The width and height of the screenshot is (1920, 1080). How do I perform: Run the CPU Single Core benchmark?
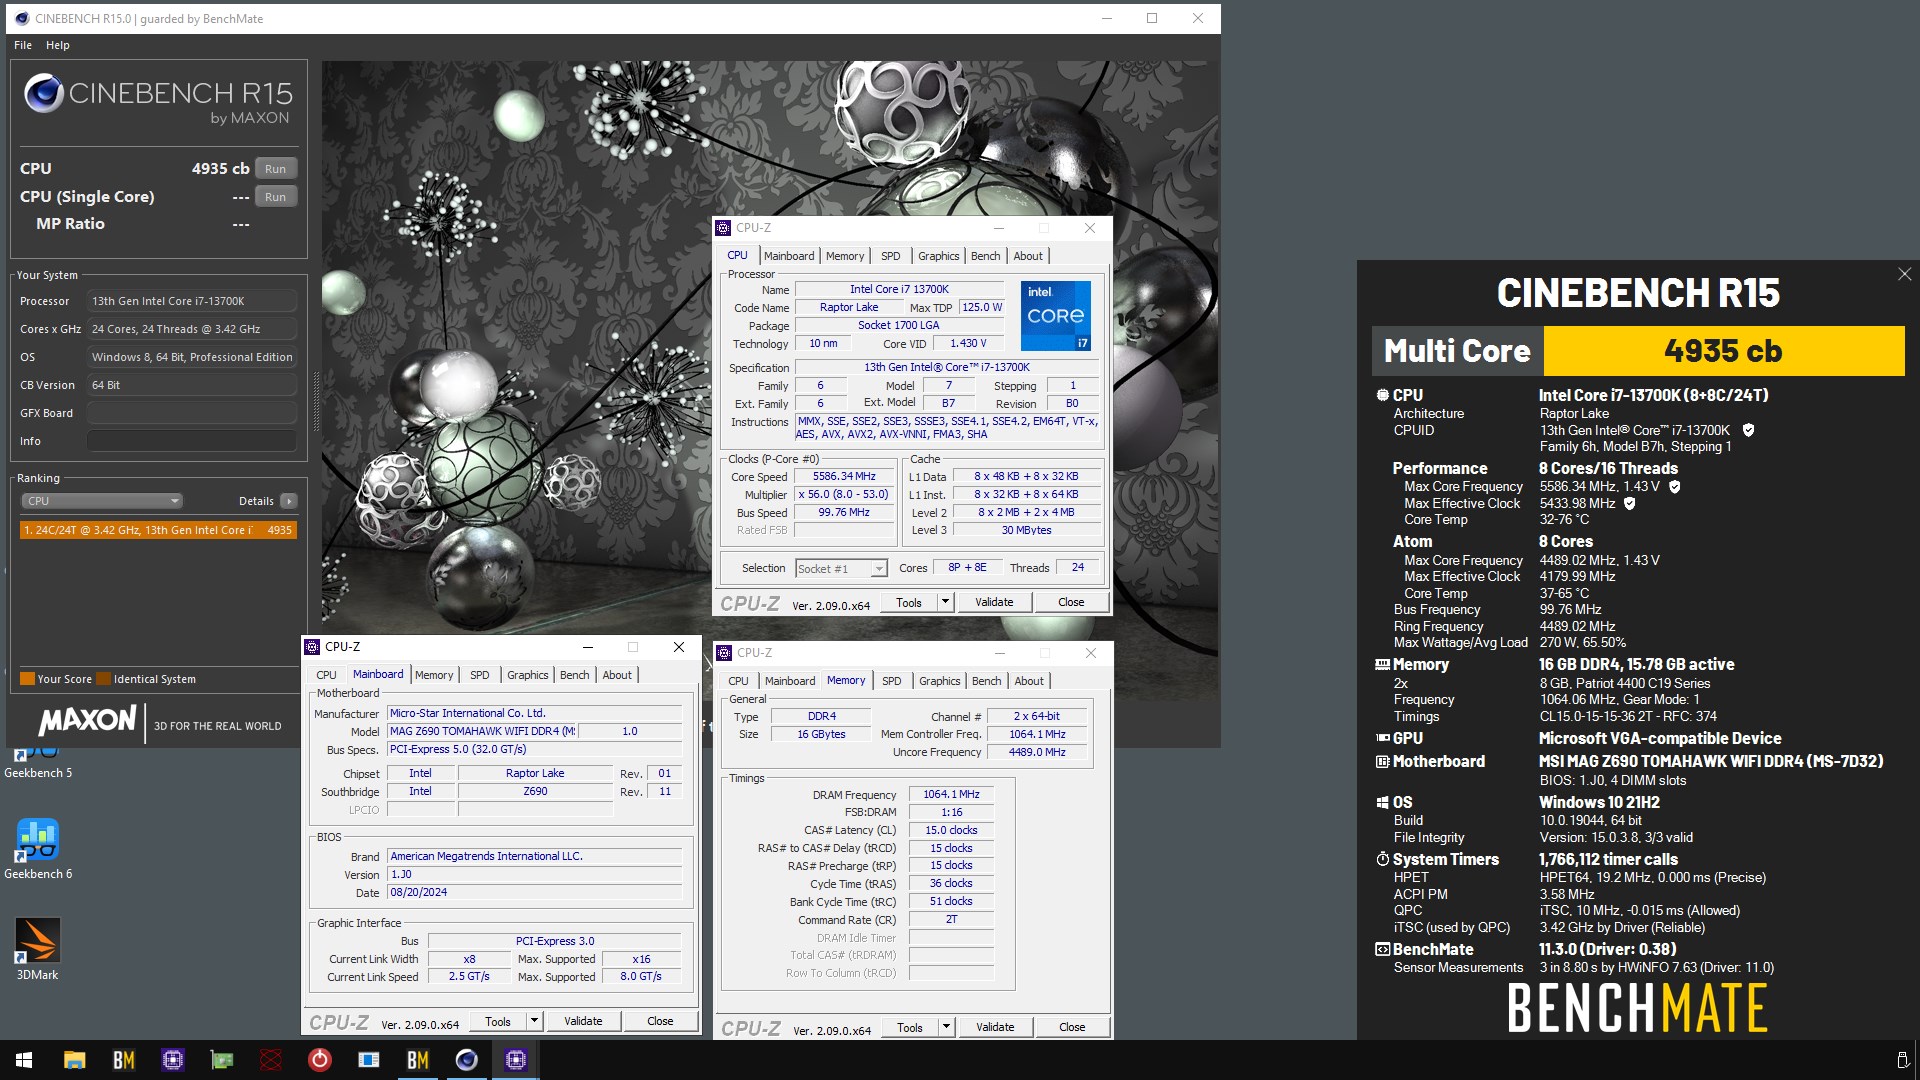276,197
